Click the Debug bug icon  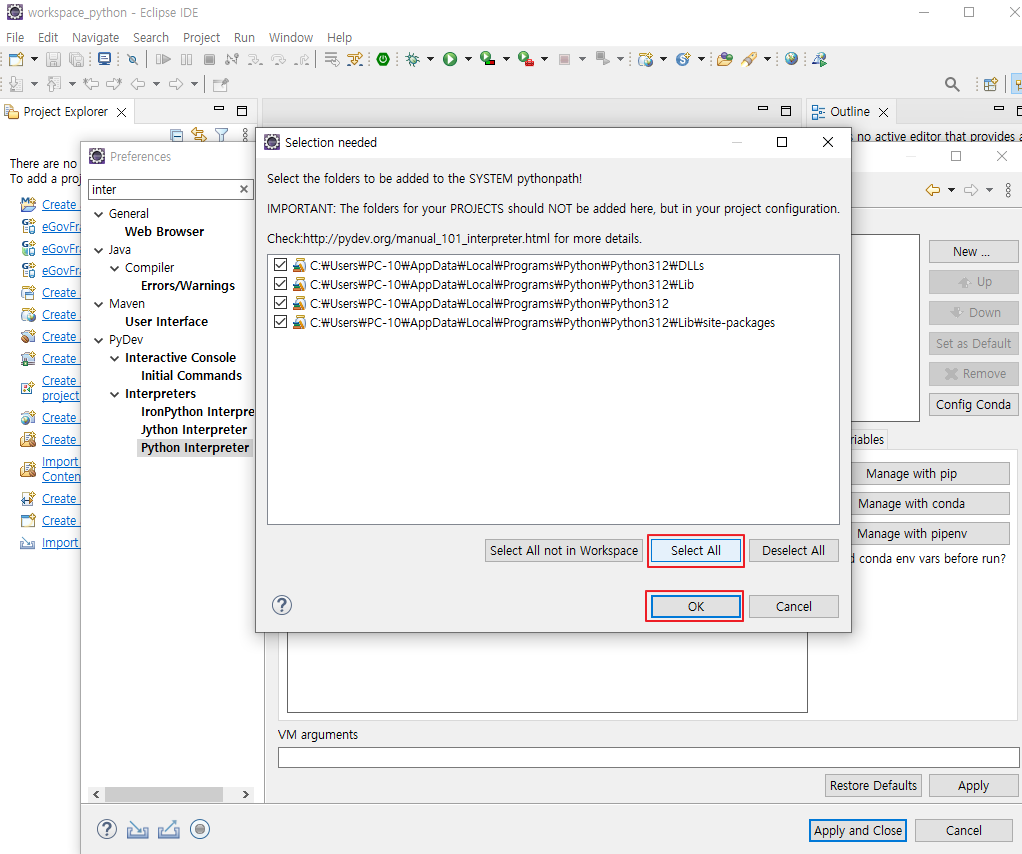pos(413,59)
